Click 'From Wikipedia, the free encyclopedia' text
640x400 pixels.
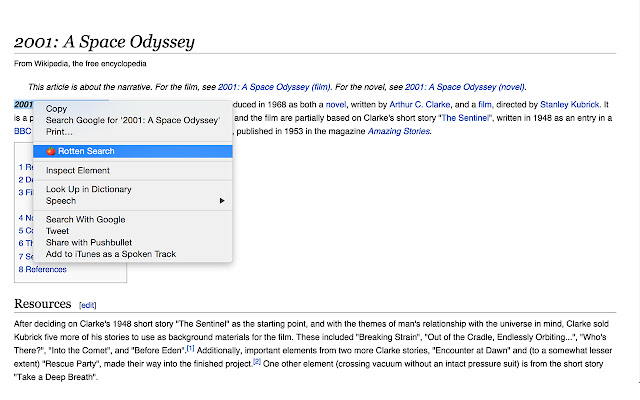click(x=80, y=64)
